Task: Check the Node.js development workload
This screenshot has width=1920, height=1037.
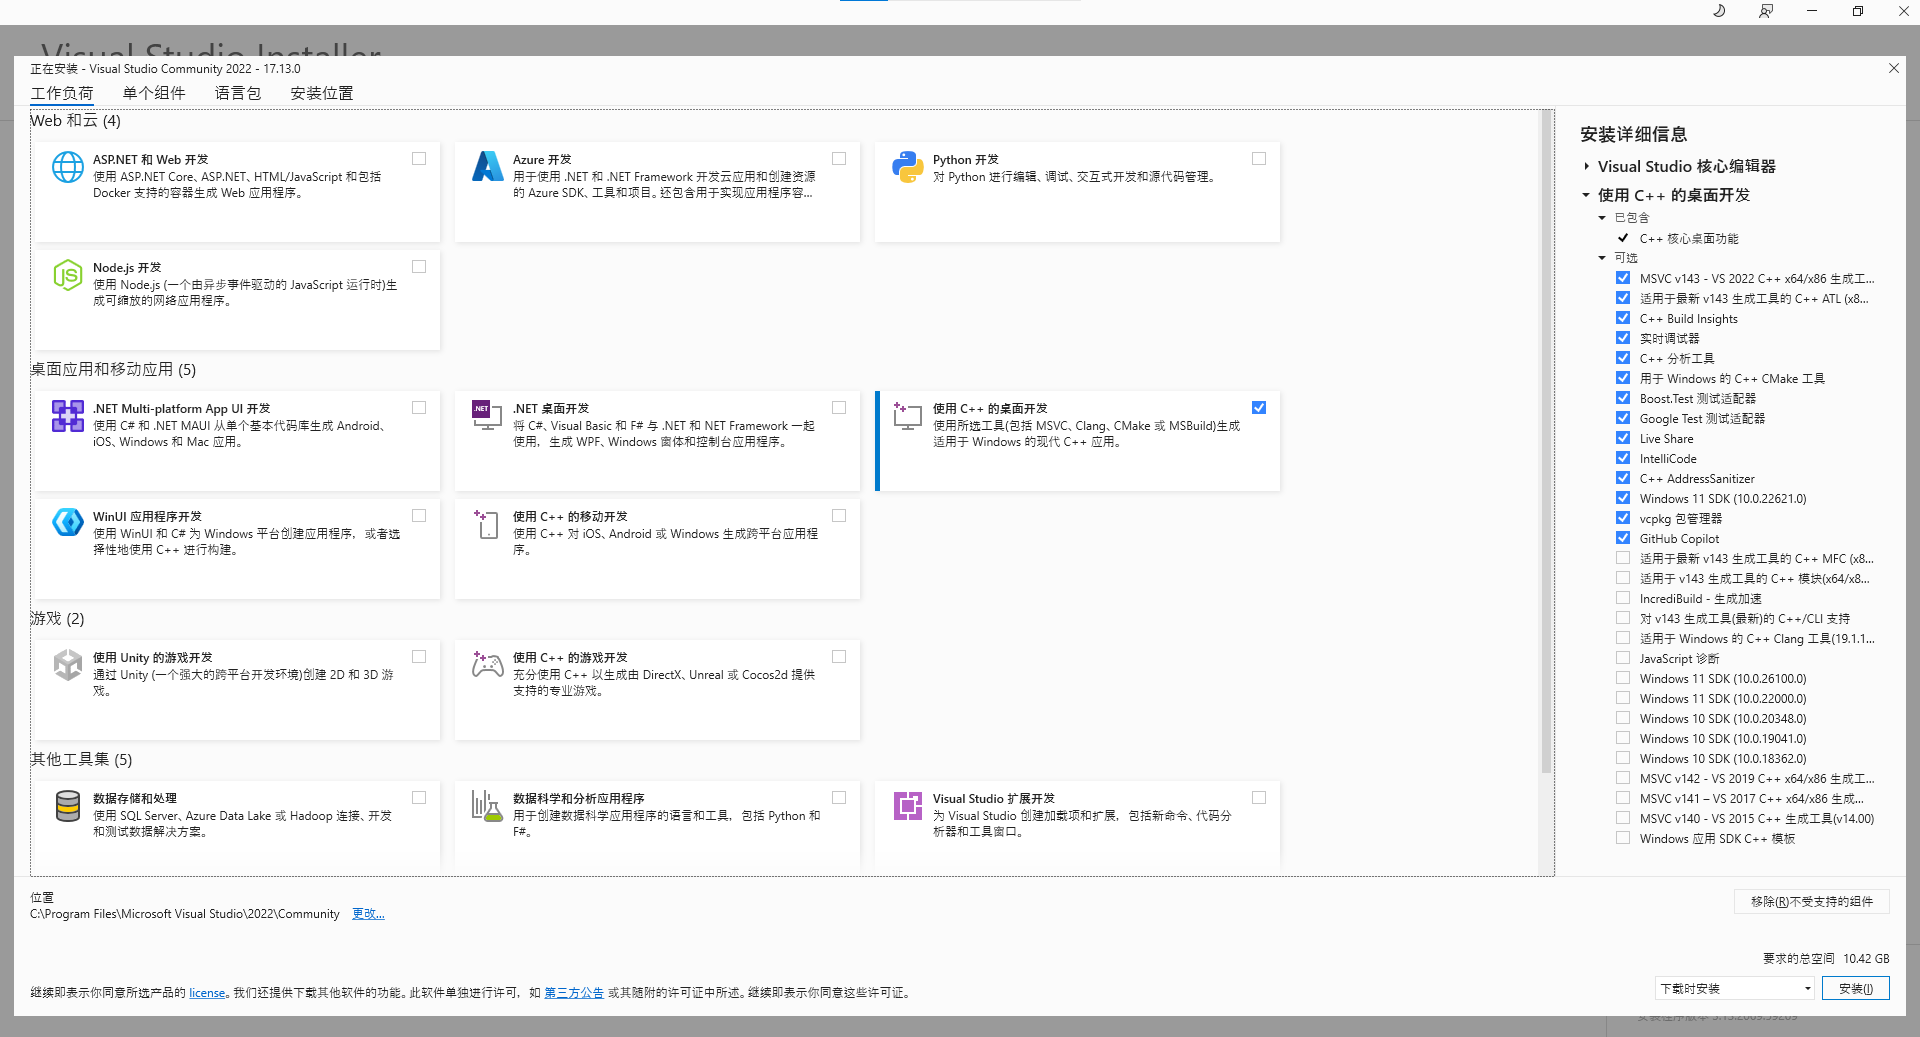Action: (x=419, y=267)
